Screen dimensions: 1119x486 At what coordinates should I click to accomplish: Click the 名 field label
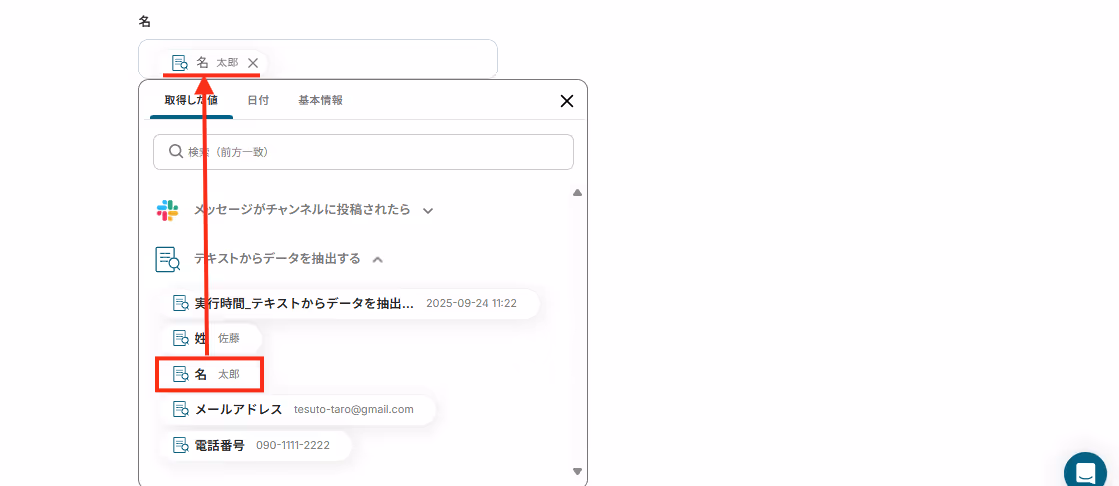click(x=145, y=21)
